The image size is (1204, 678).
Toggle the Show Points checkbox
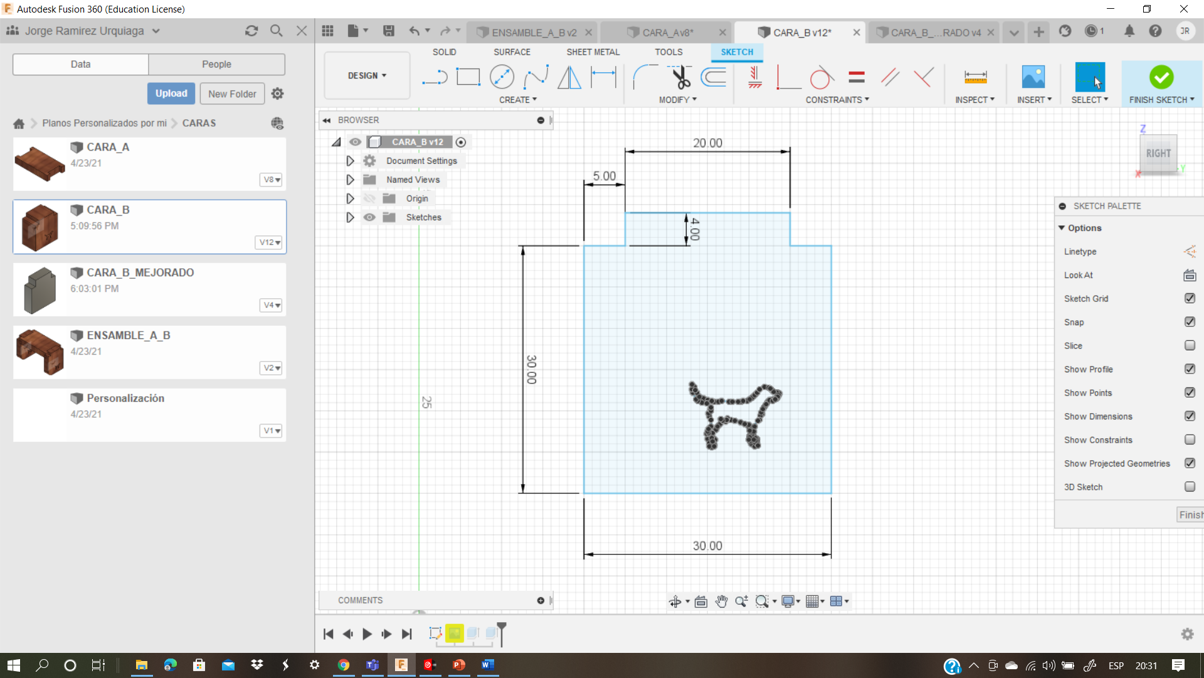1190,393
